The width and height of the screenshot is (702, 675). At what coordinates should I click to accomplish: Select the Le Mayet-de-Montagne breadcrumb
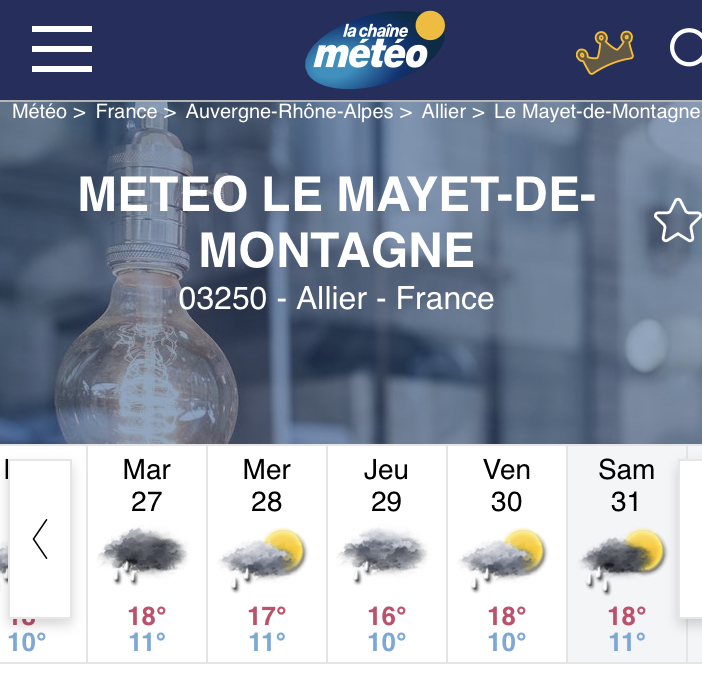(597, 111)
